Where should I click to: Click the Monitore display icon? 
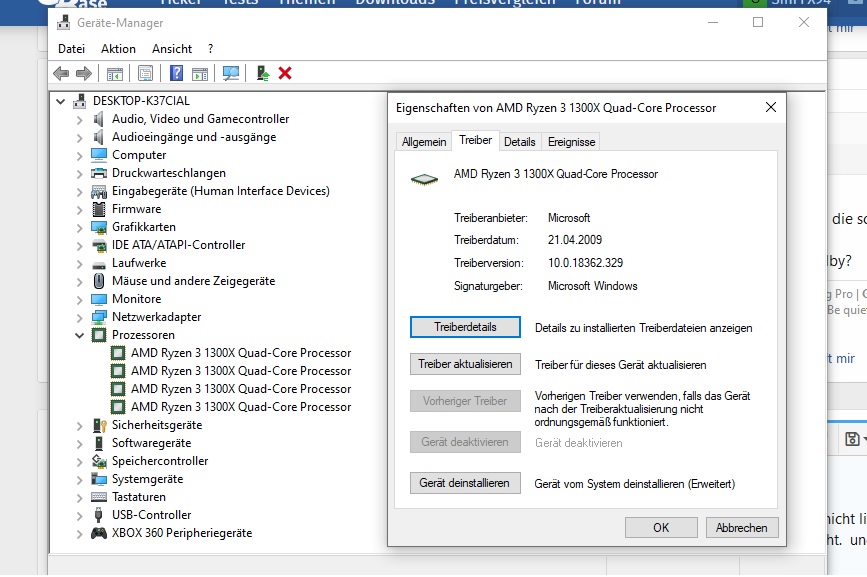pyautogui.click(x=99, y=299)
